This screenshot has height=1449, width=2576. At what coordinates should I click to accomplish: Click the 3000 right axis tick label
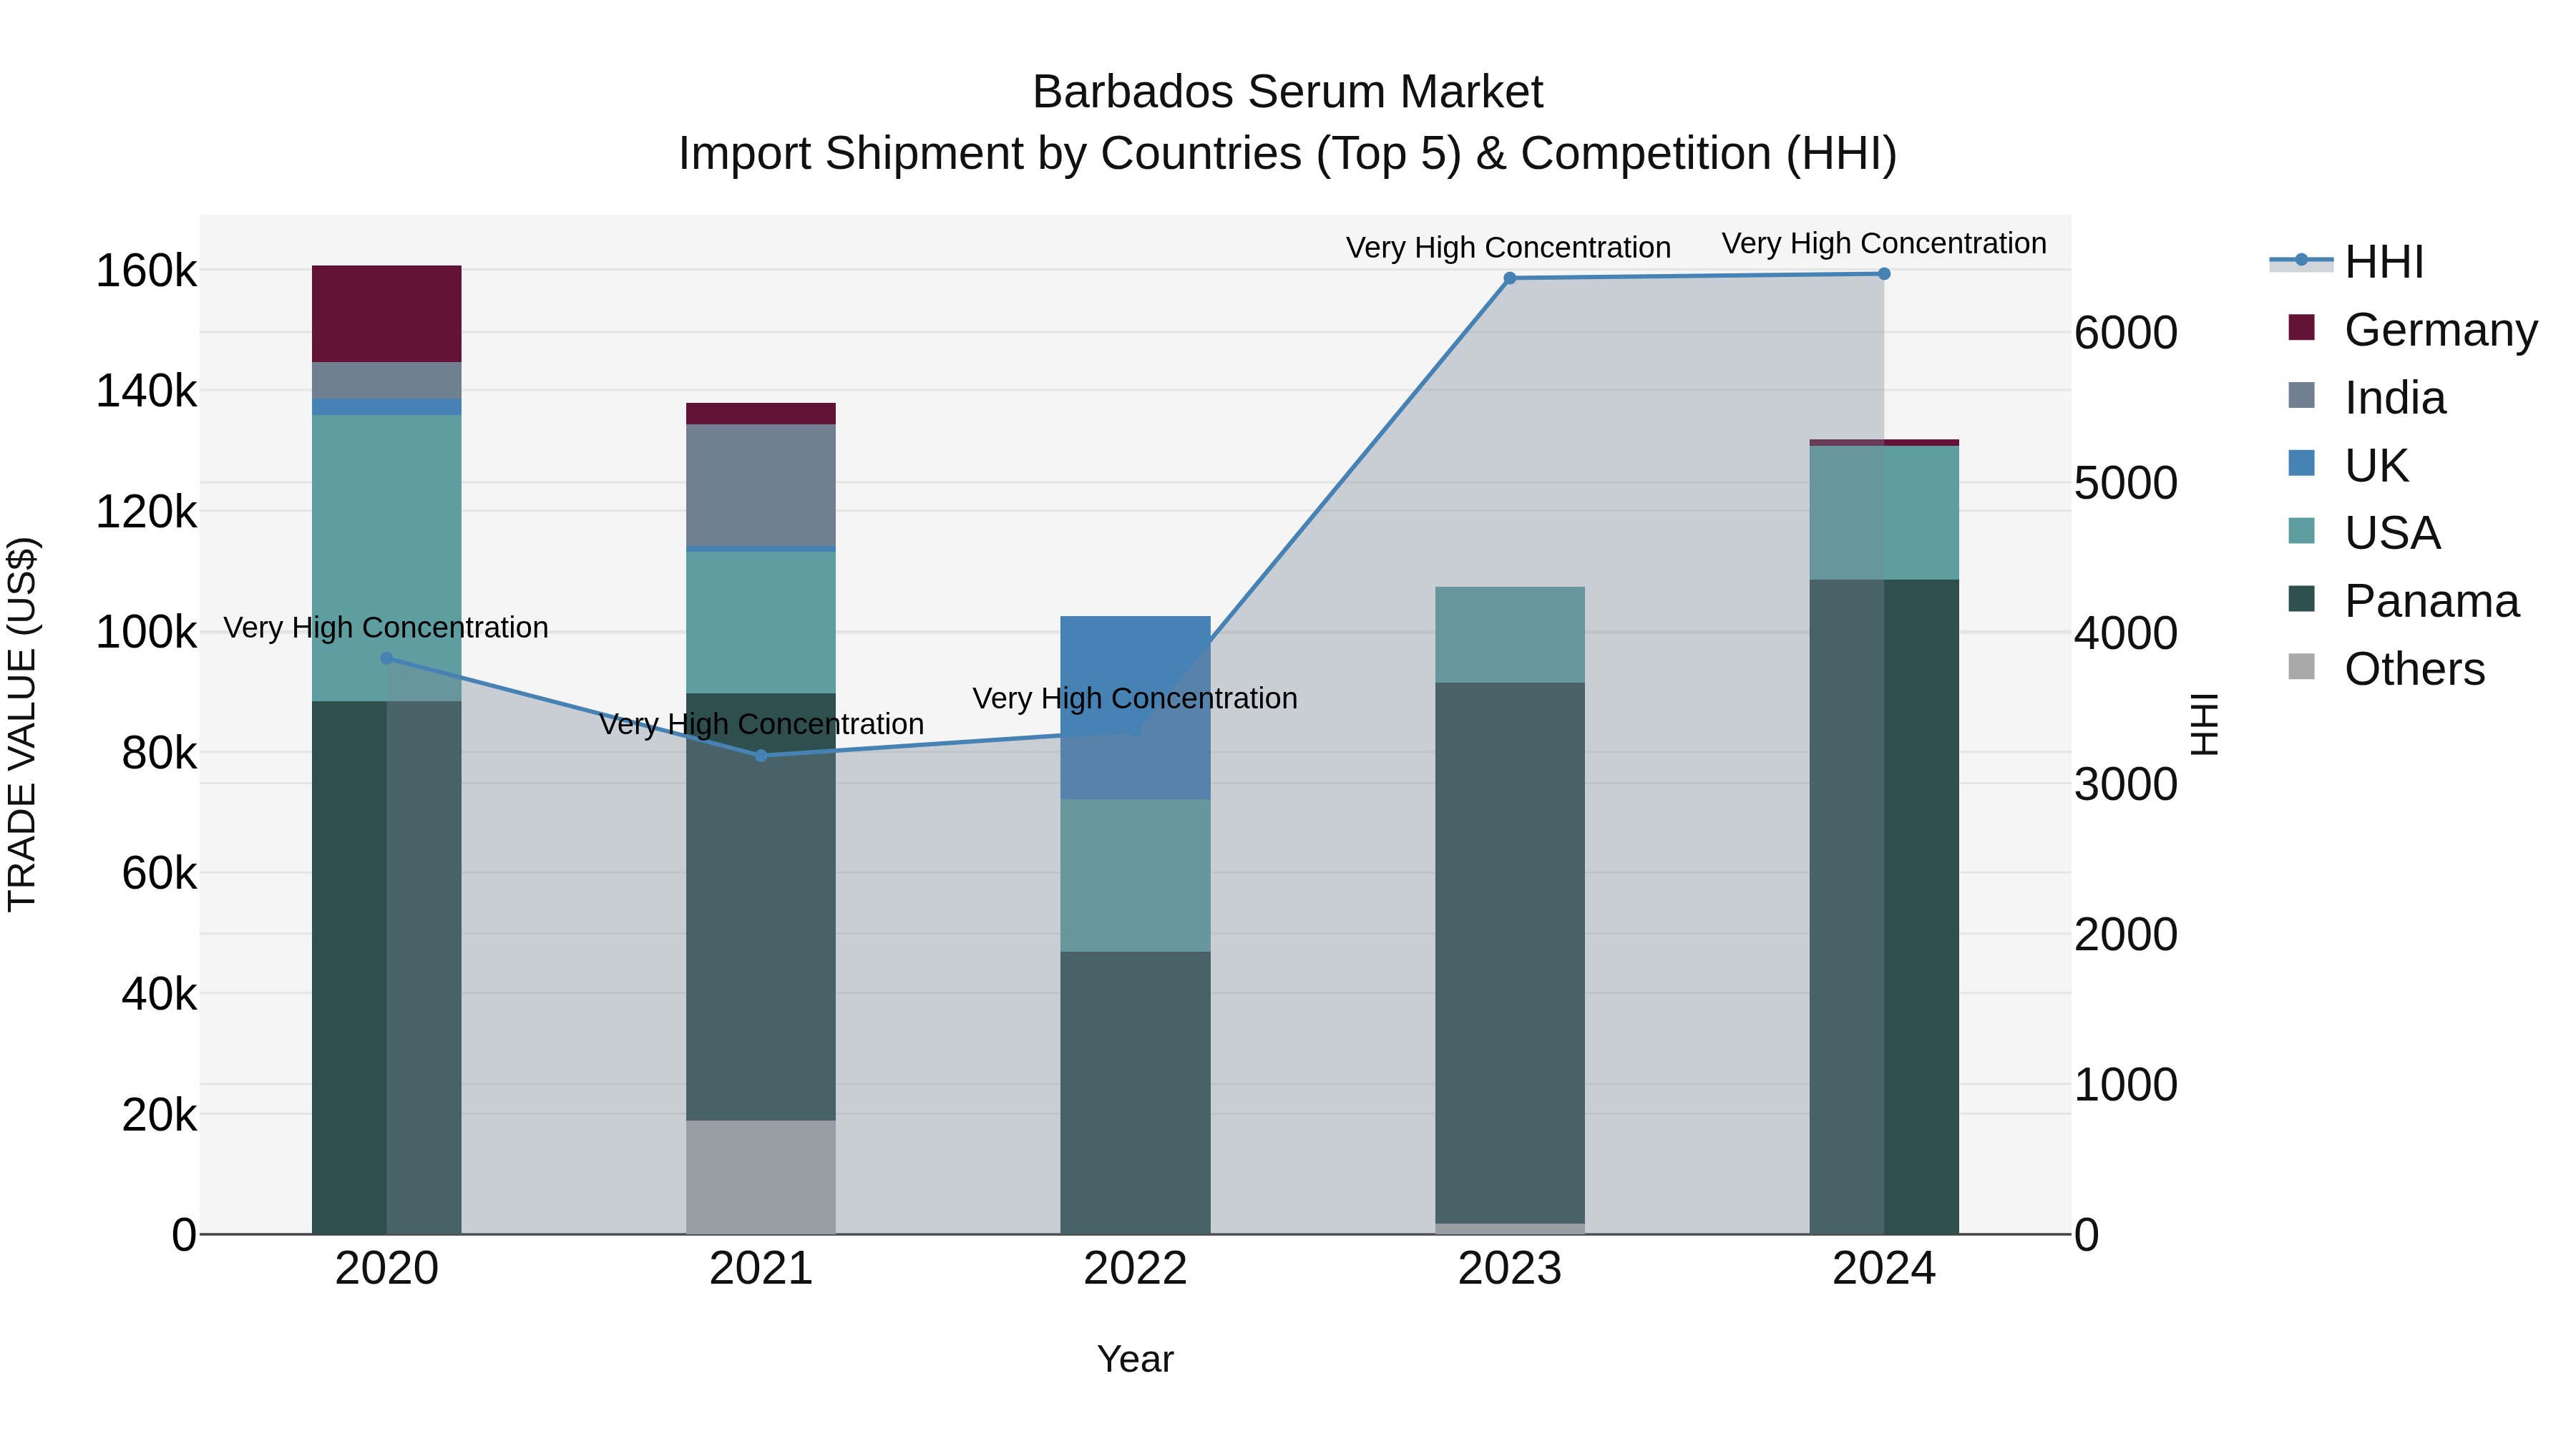[x=2125, y=784]
